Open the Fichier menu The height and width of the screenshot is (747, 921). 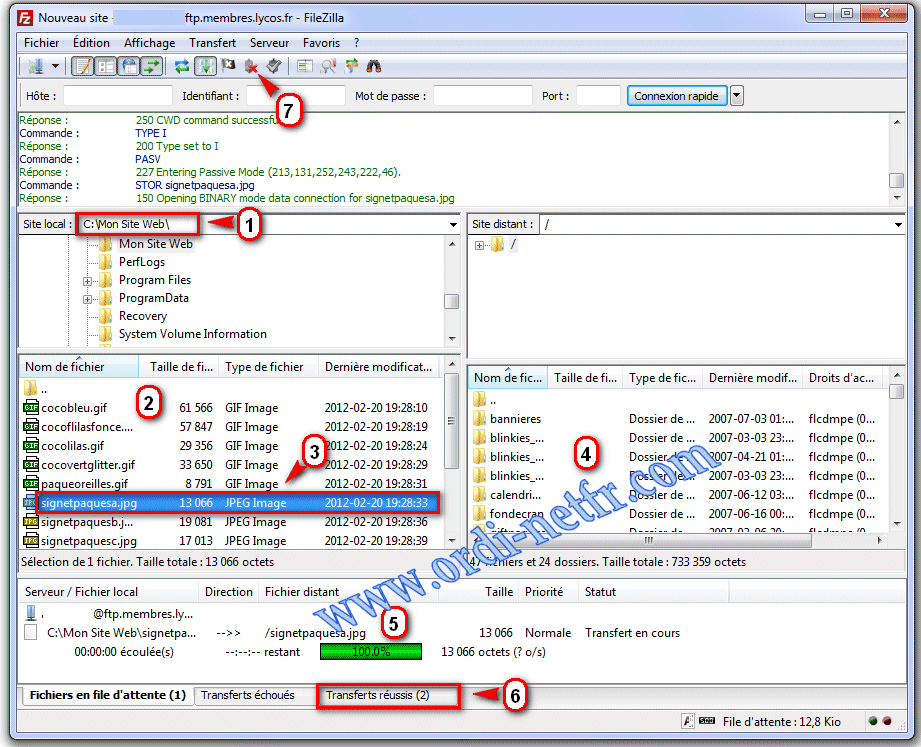41,43
